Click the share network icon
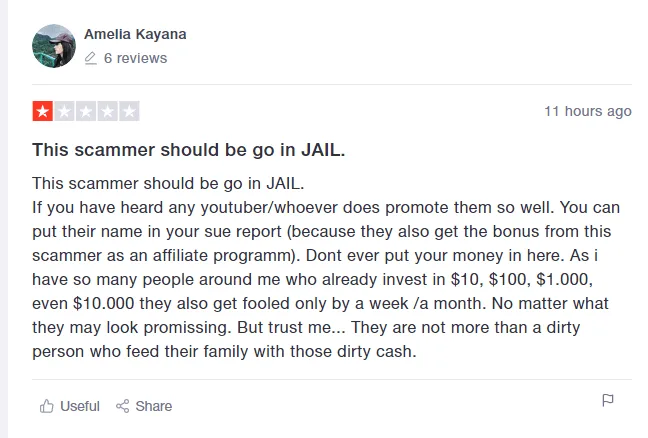The width and height of the screenshot is (648, 438). (x=123, y=406)
